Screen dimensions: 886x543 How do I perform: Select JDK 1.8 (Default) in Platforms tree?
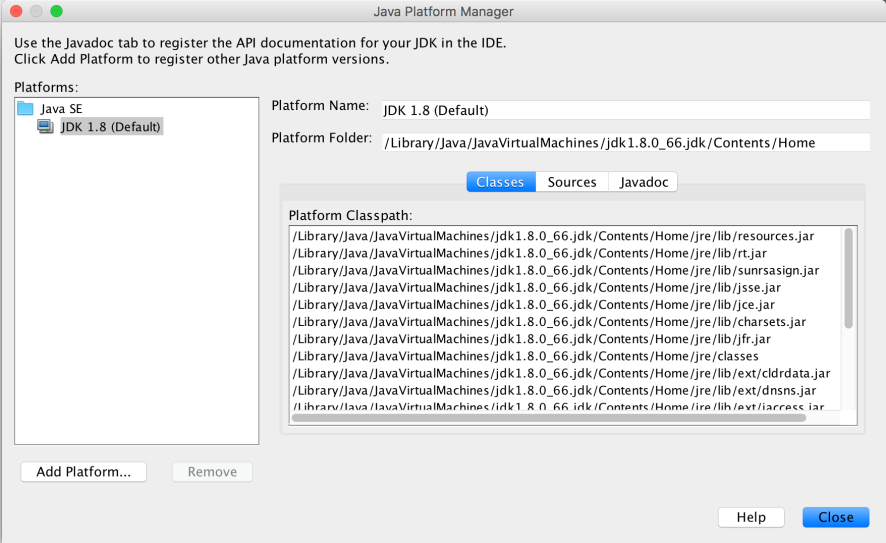(111, 127)
